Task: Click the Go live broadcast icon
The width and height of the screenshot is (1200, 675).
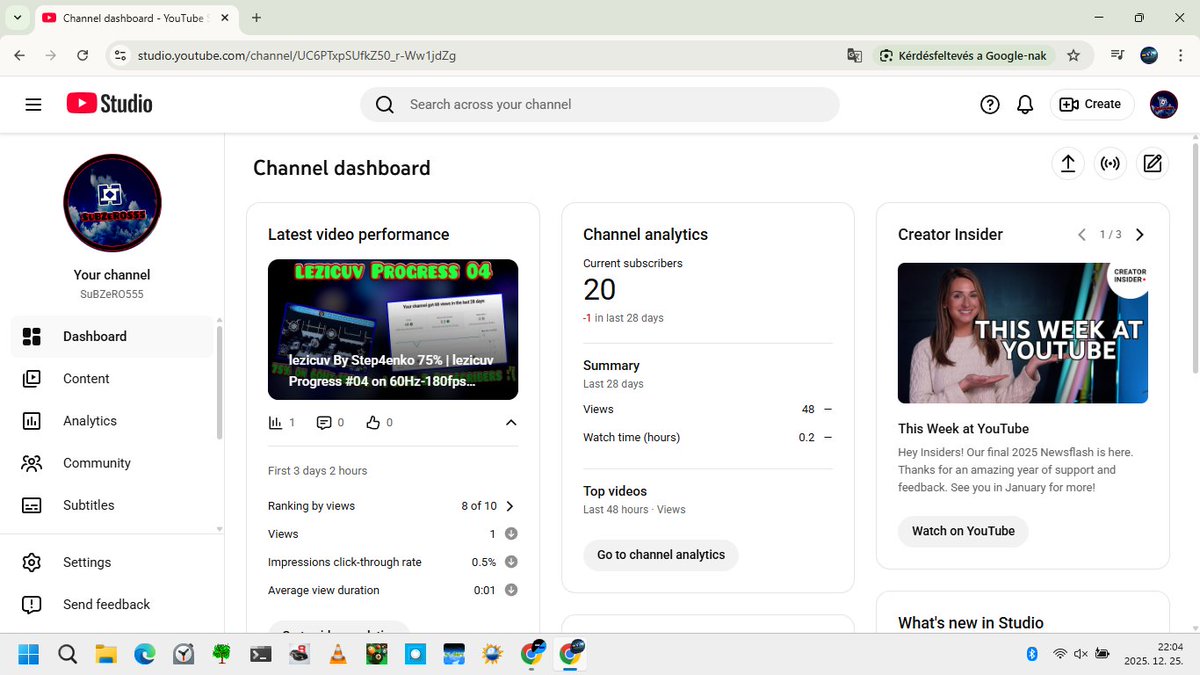Action: click(1110, 164)
